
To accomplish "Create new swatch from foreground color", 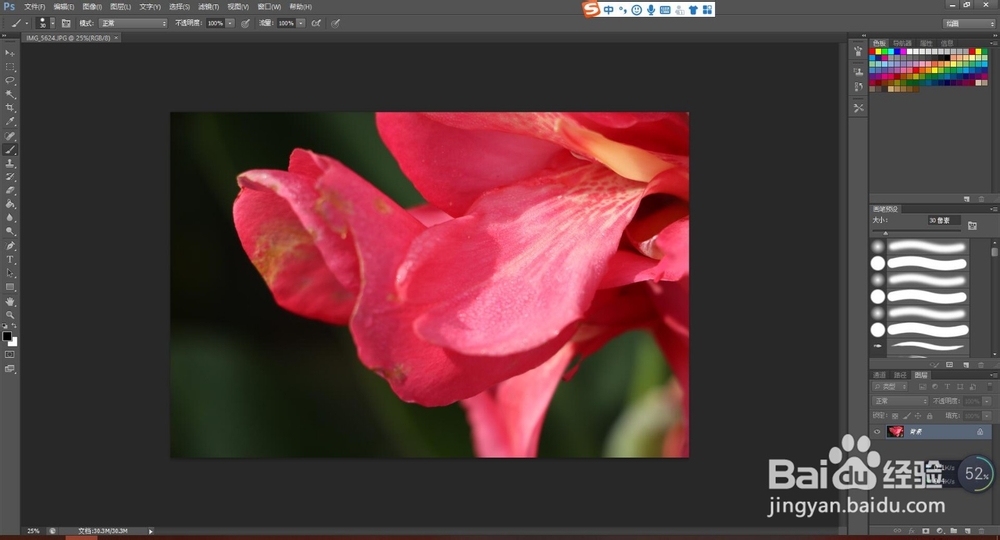I will point(966,199).
